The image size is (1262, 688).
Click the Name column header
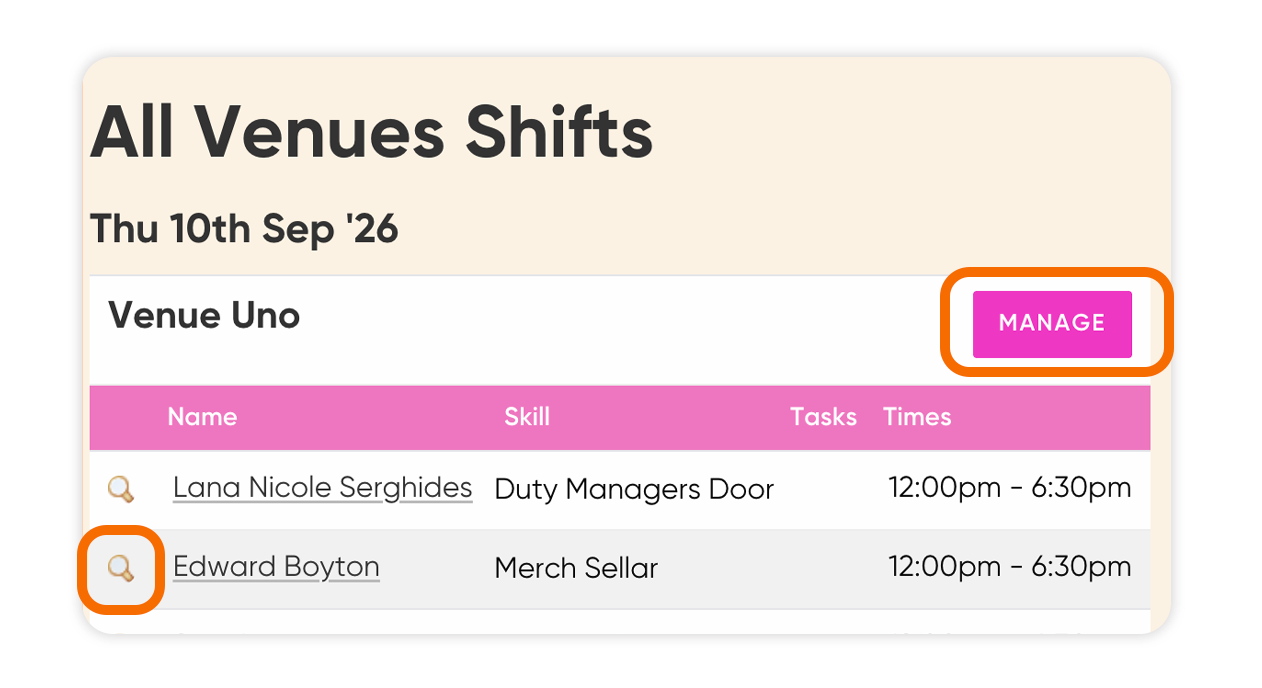(x=202, y=417)
